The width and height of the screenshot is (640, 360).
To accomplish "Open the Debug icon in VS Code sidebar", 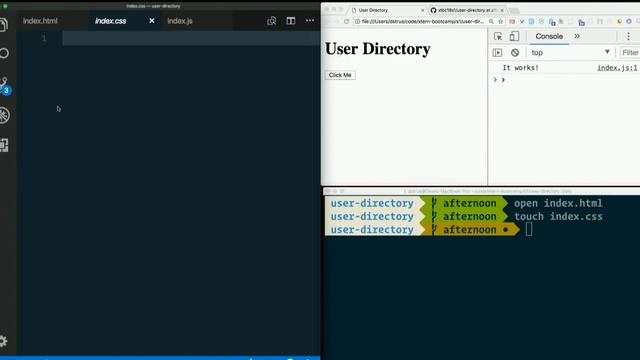I will pyautogui.click(x=4, y=115).
